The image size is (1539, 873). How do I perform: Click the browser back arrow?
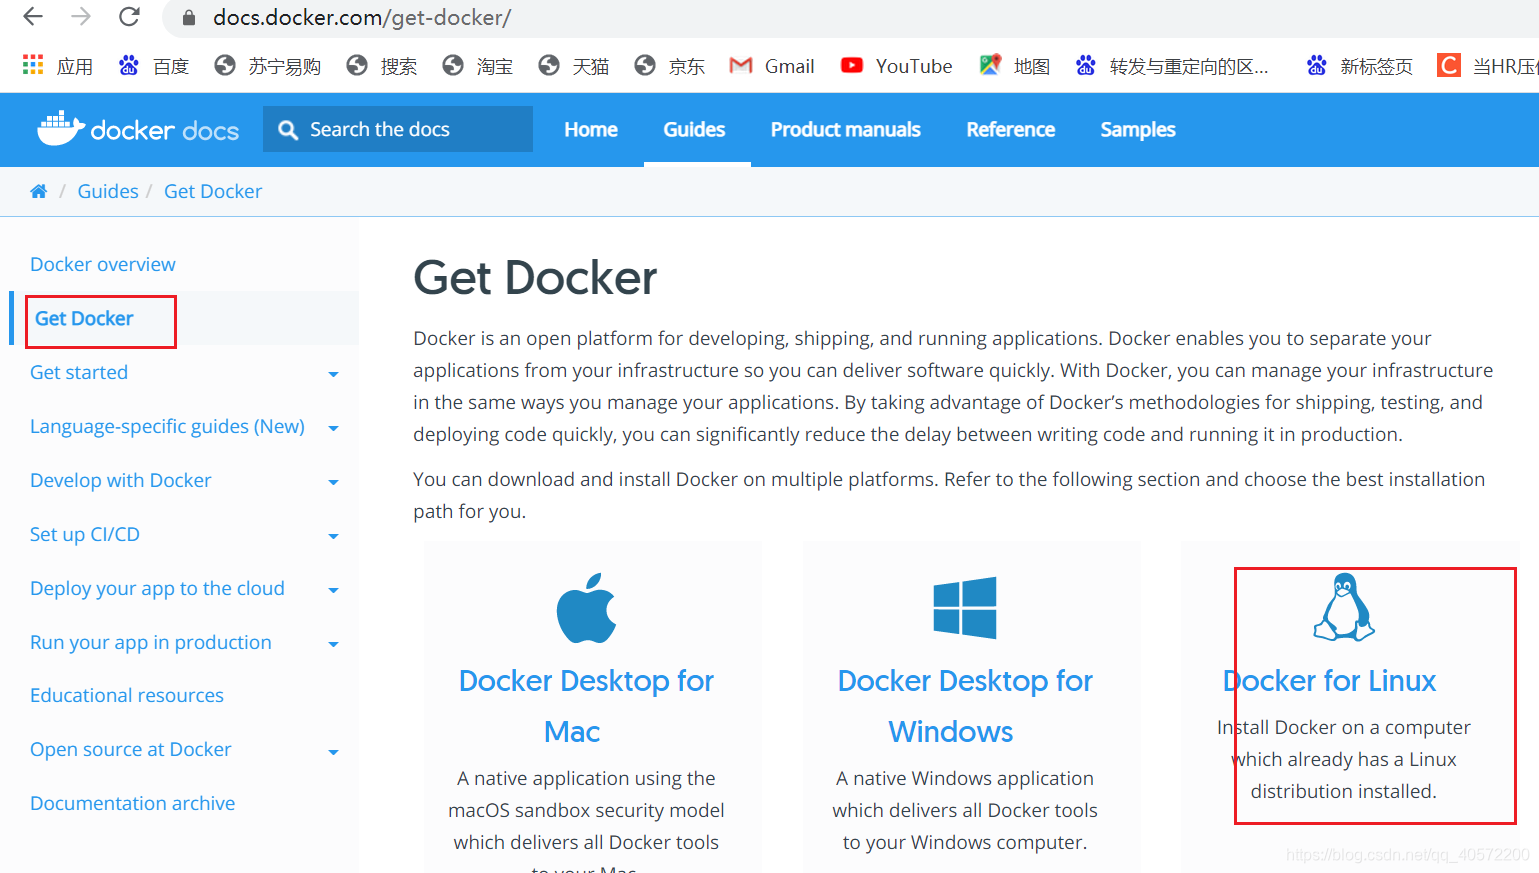(x=33, y=17)
